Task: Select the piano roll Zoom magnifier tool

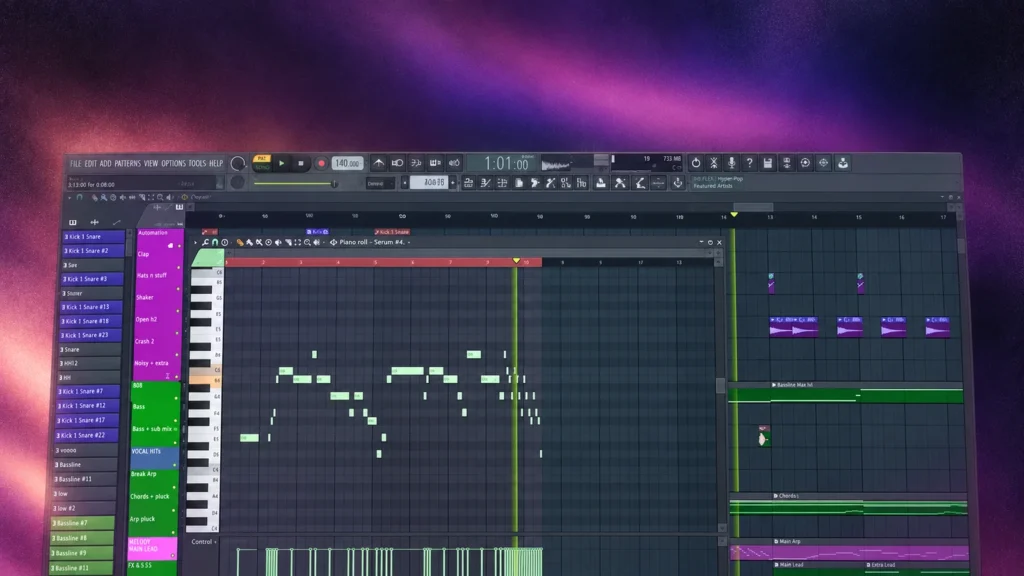Action: [307, 242]
